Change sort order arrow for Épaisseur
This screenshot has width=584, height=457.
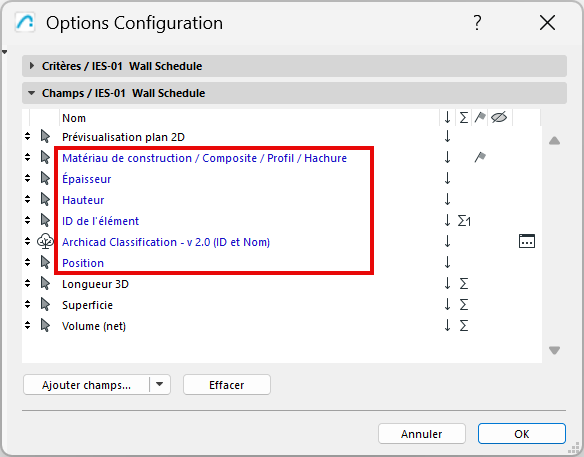pyautogui.click(x=447, y=178)
